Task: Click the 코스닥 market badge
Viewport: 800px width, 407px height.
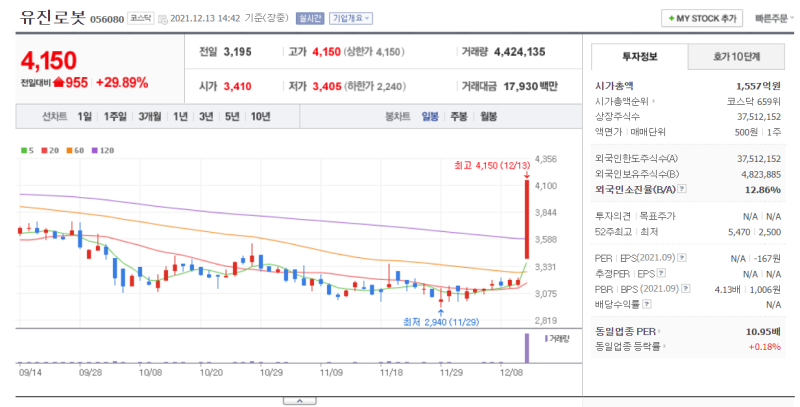Action: tap(140, 18)
